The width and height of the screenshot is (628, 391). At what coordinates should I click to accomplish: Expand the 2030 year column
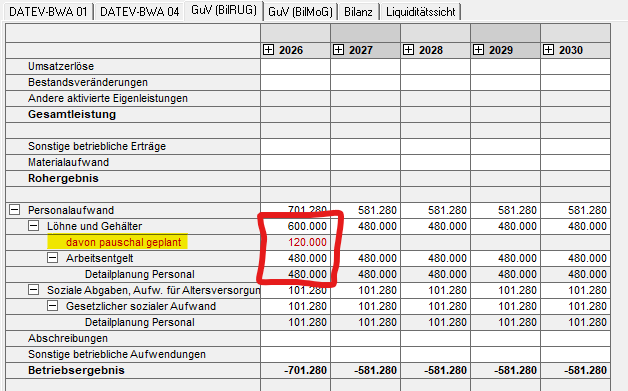549,50
